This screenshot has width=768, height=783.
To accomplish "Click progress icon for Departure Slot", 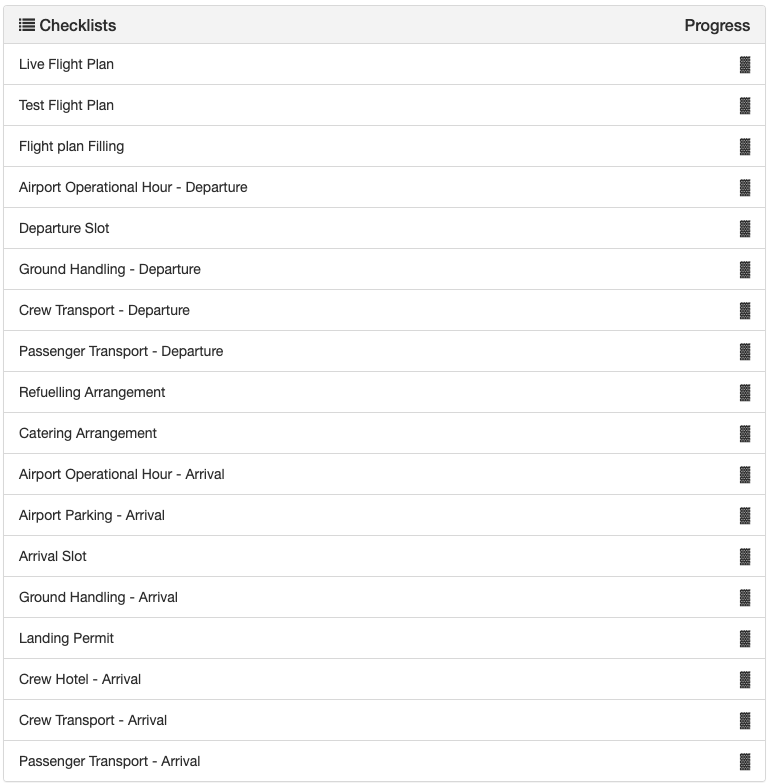I will (x=745, y=229).
